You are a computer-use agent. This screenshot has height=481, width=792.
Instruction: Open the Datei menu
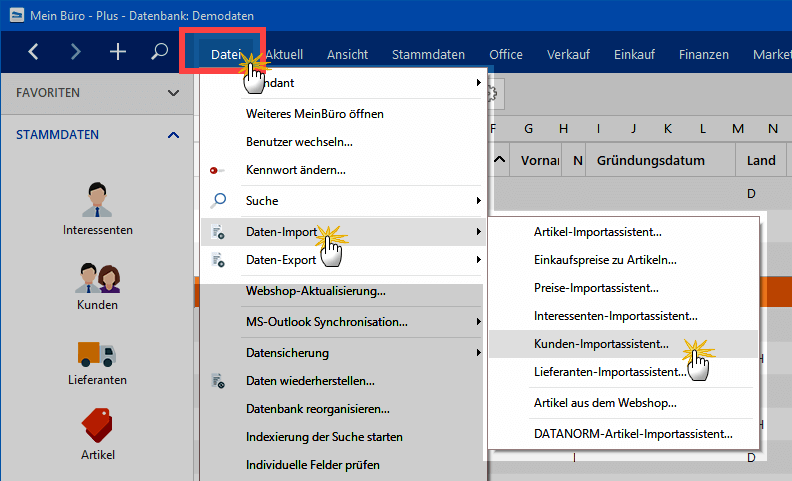click(225, 54)
